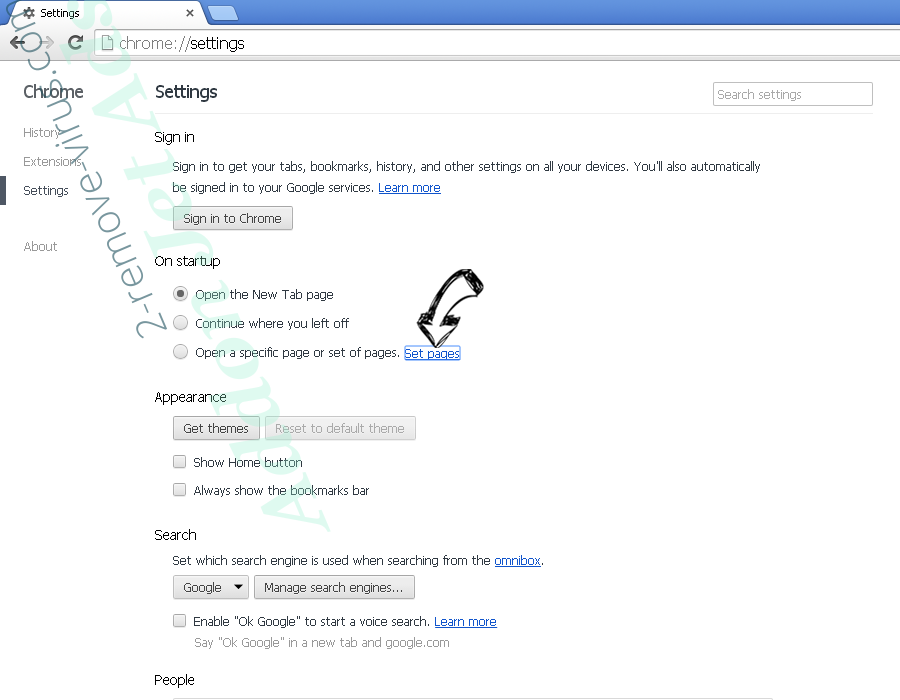Screen dimensions: 900x700
Task: Open History in the sidebar
Action: click(42, 133)
